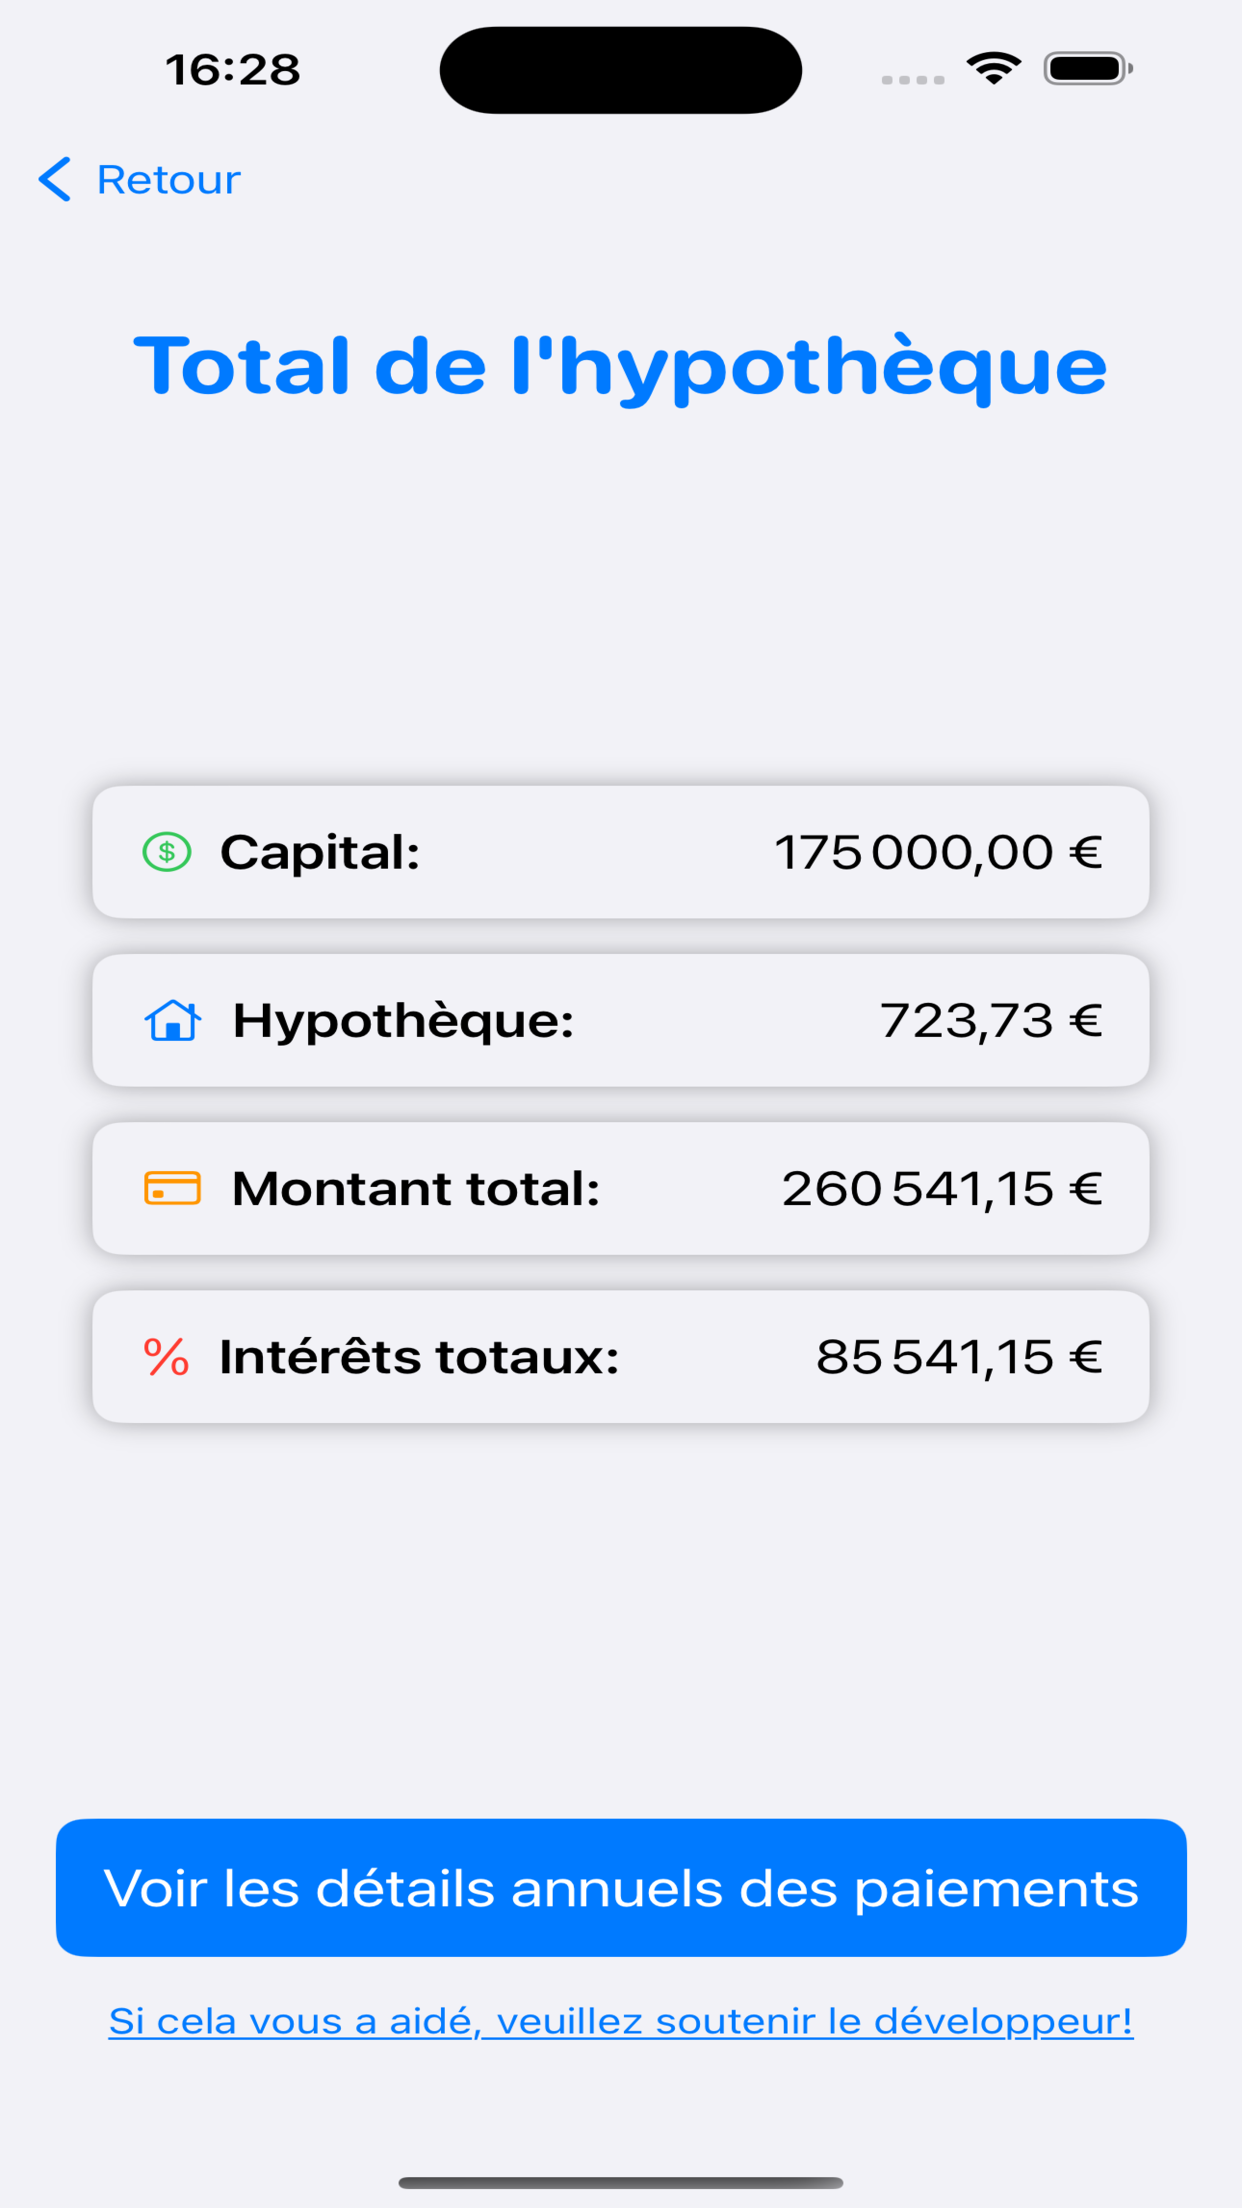Tap the 260 541,15 € total amount
Viewport: 1242px width, 2208px height.
941,1189
